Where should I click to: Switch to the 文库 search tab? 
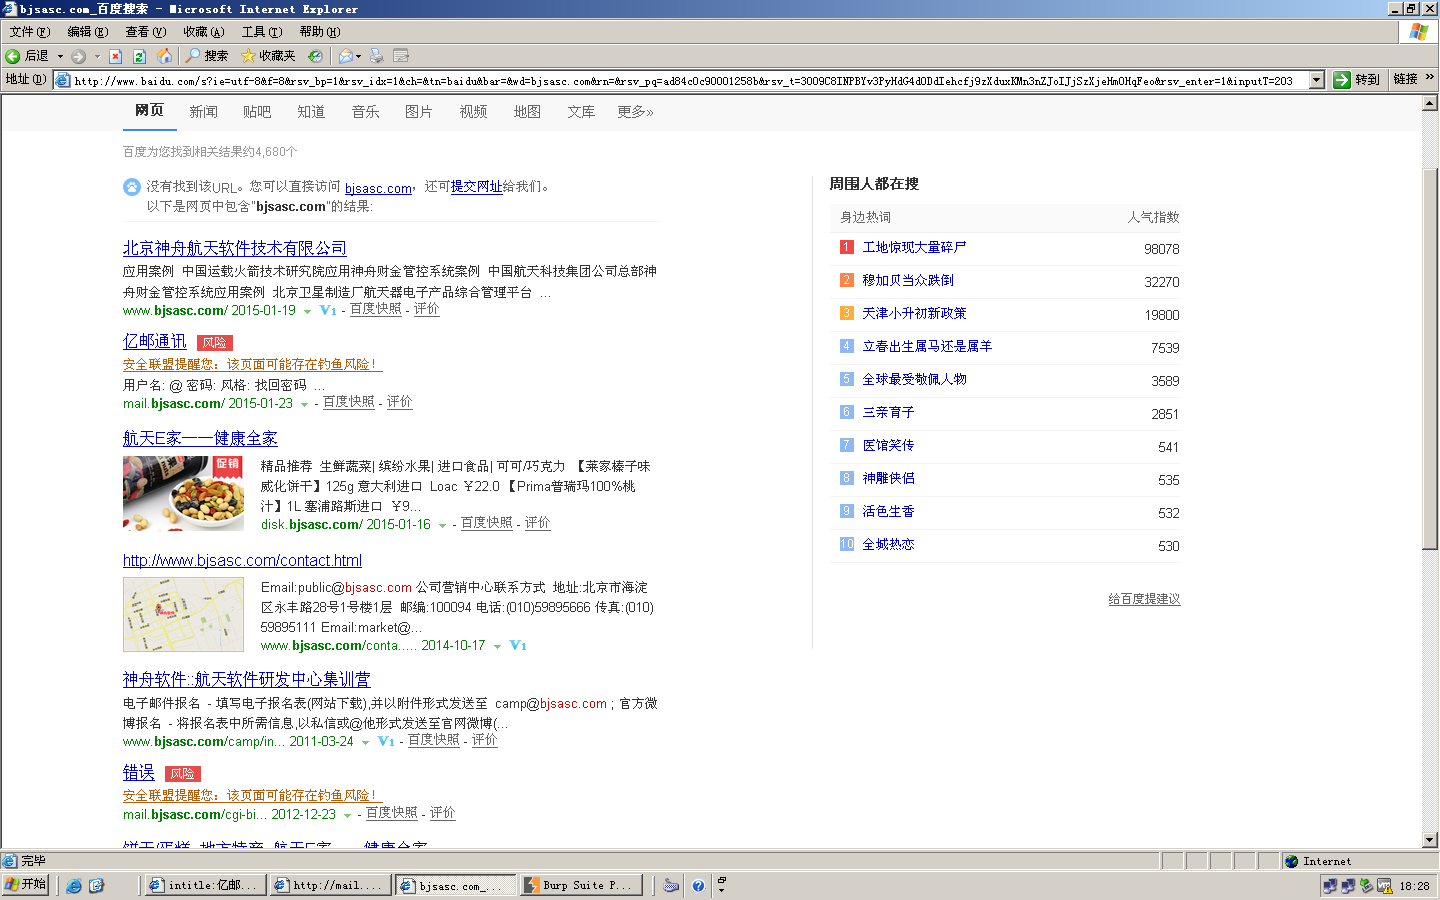[x=581, y=112]
